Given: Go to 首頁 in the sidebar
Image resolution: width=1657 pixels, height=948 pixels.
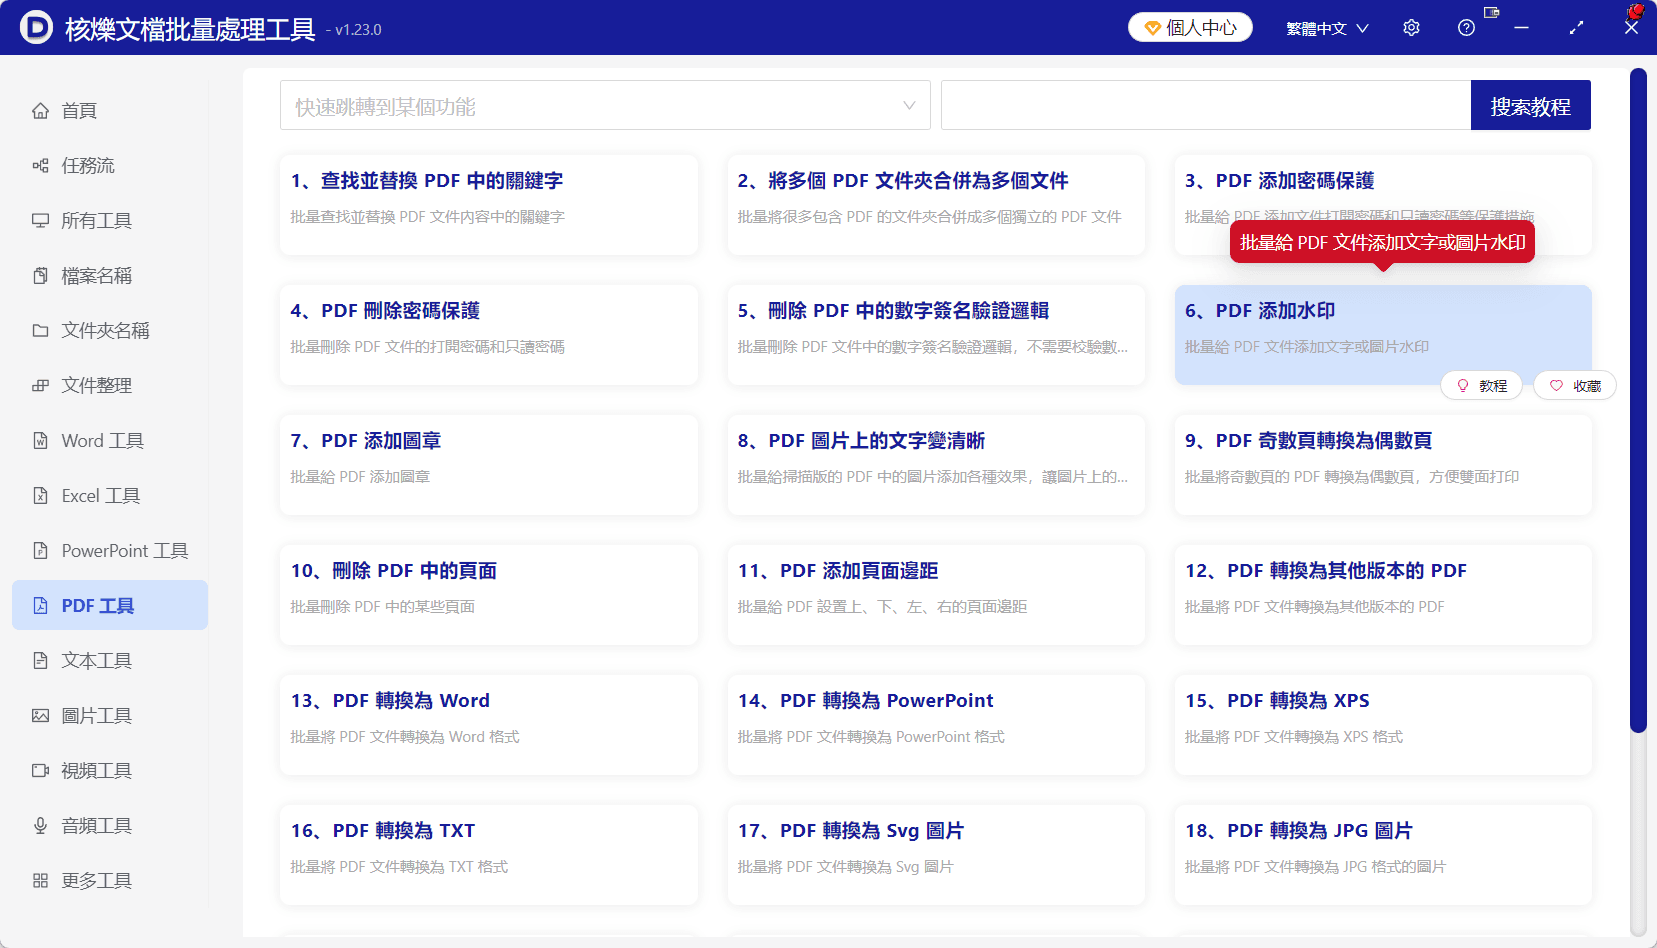Looking at the screenshot, I should click(79, 110).
